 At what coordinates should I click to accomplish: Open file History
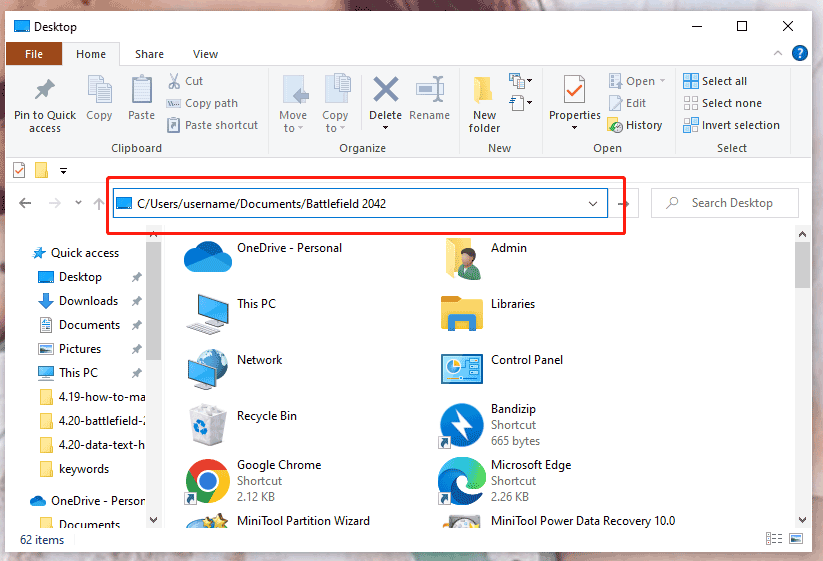[635, 125]
